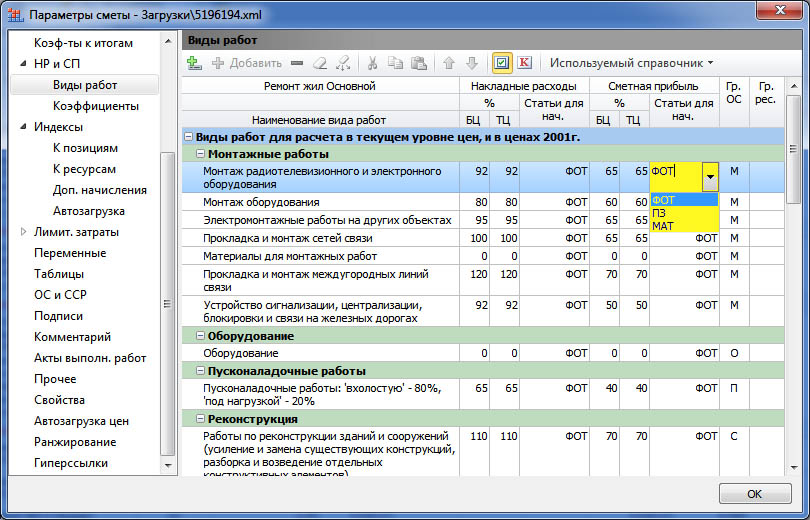The image size is (810, 520).
Task: Click the move down arrow icon
Action: pyautogui.click(x=471, y=63)
